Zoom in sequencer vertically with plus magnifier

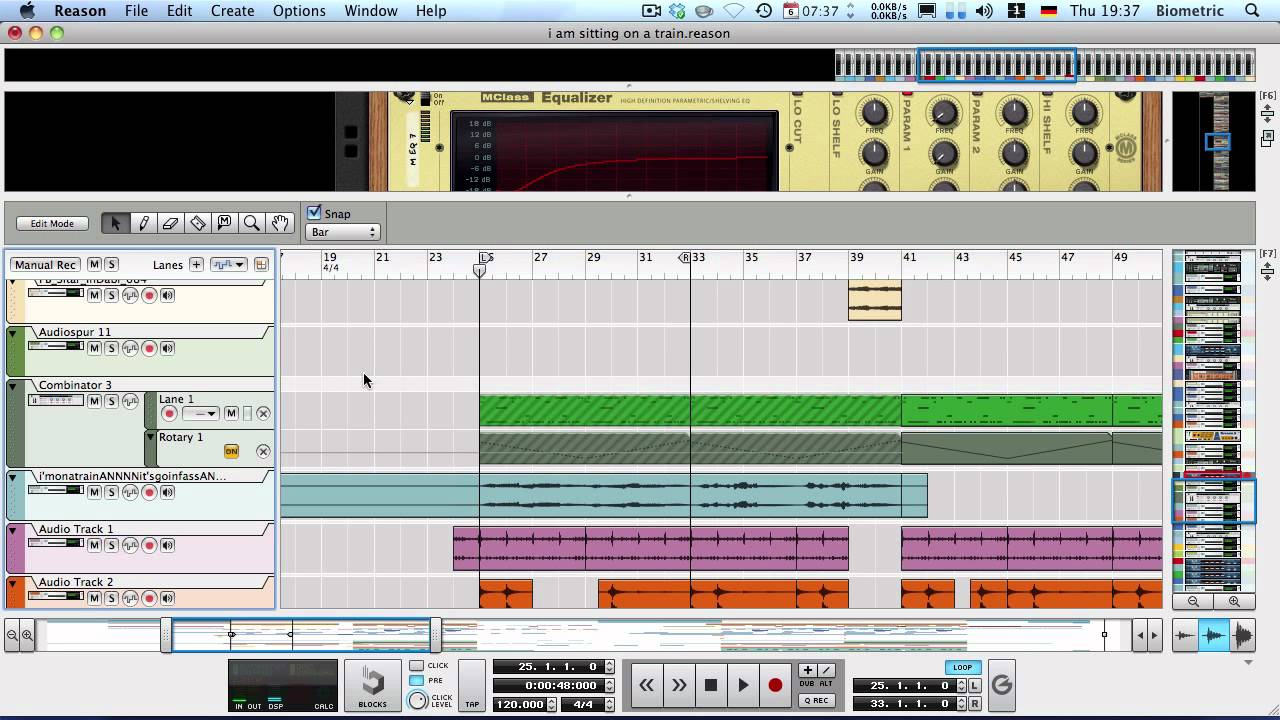(1234, 601)
